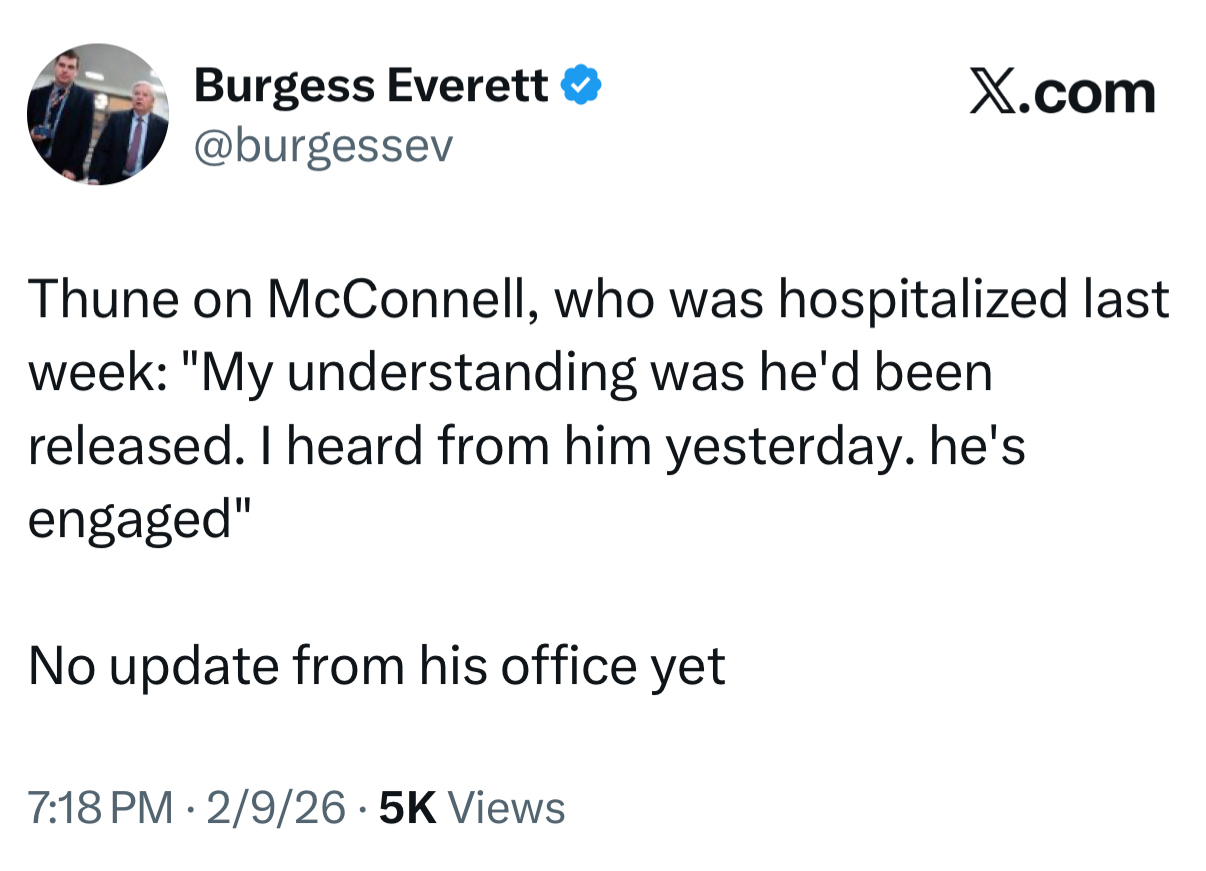The image size is (1206, 871).
Task: Open the @burgessev handle
Action: (x=324, y=146)
